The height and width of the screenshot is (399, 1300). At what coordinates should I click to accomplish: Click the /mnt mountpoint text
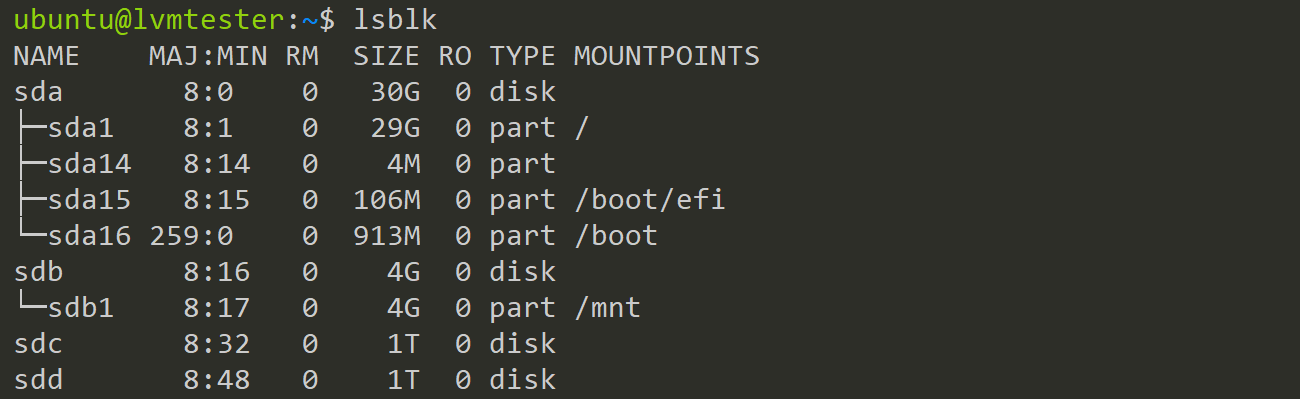(x=607, y=308)
